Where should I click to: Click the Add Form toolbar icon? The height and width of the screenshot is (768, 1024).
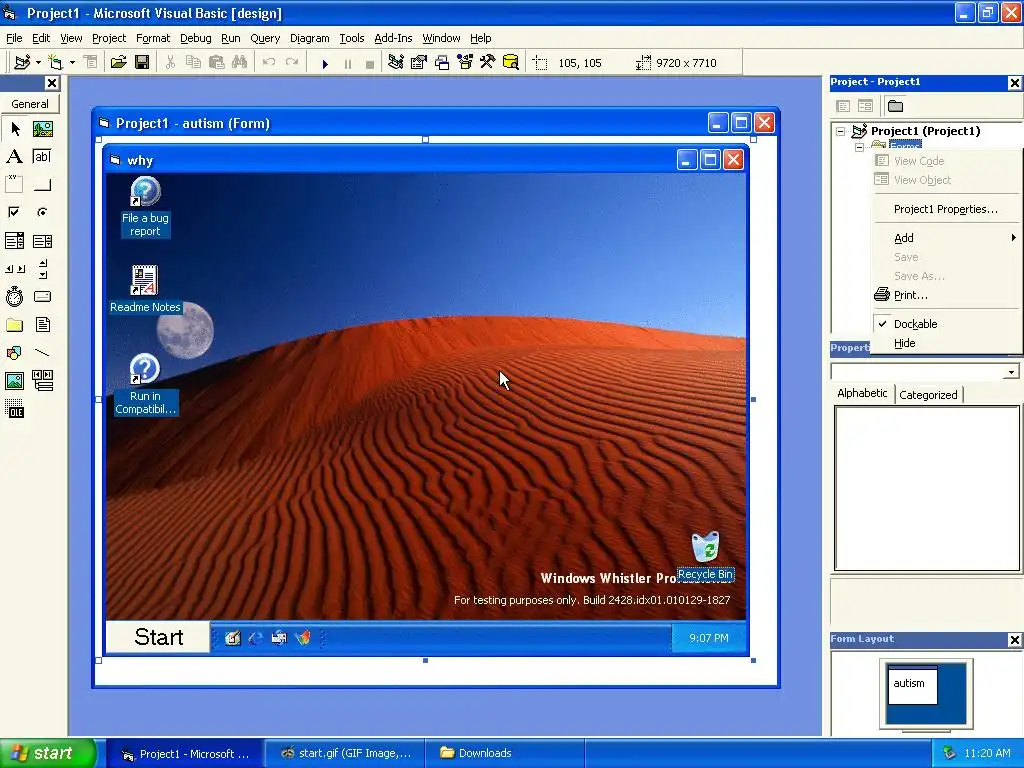(56, 63)
